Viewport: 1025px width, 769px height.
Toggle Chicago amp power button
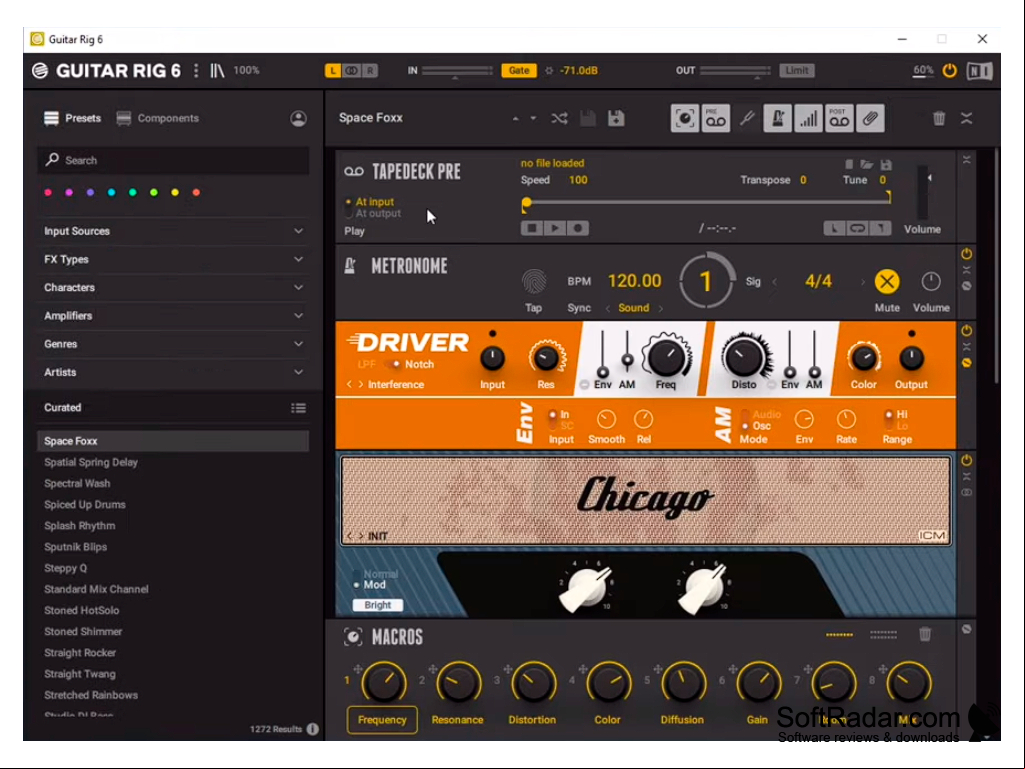[966, 460]
